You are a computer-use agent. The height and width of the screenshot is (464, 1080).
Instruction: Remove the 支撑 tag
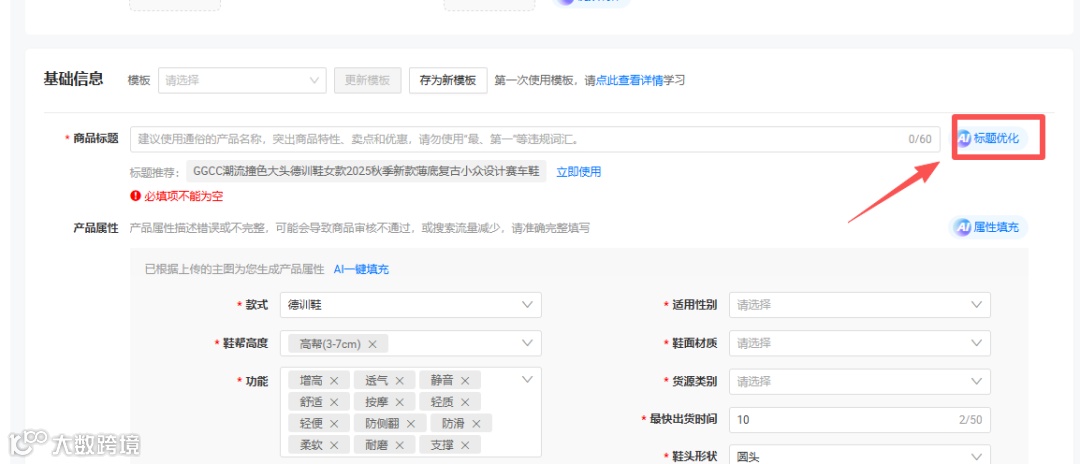465,445
